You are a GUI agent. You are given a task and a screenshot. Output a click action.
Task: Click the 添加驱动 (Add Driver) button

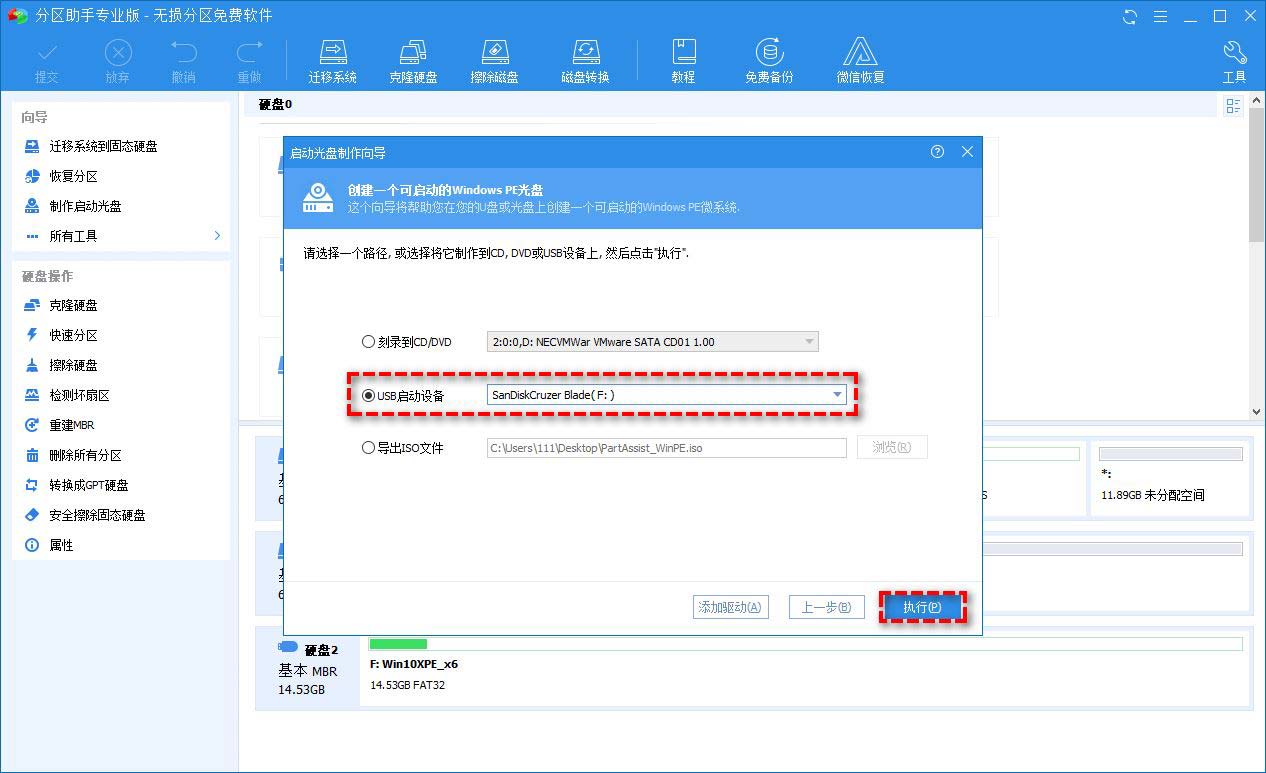[x=731, y=606]
